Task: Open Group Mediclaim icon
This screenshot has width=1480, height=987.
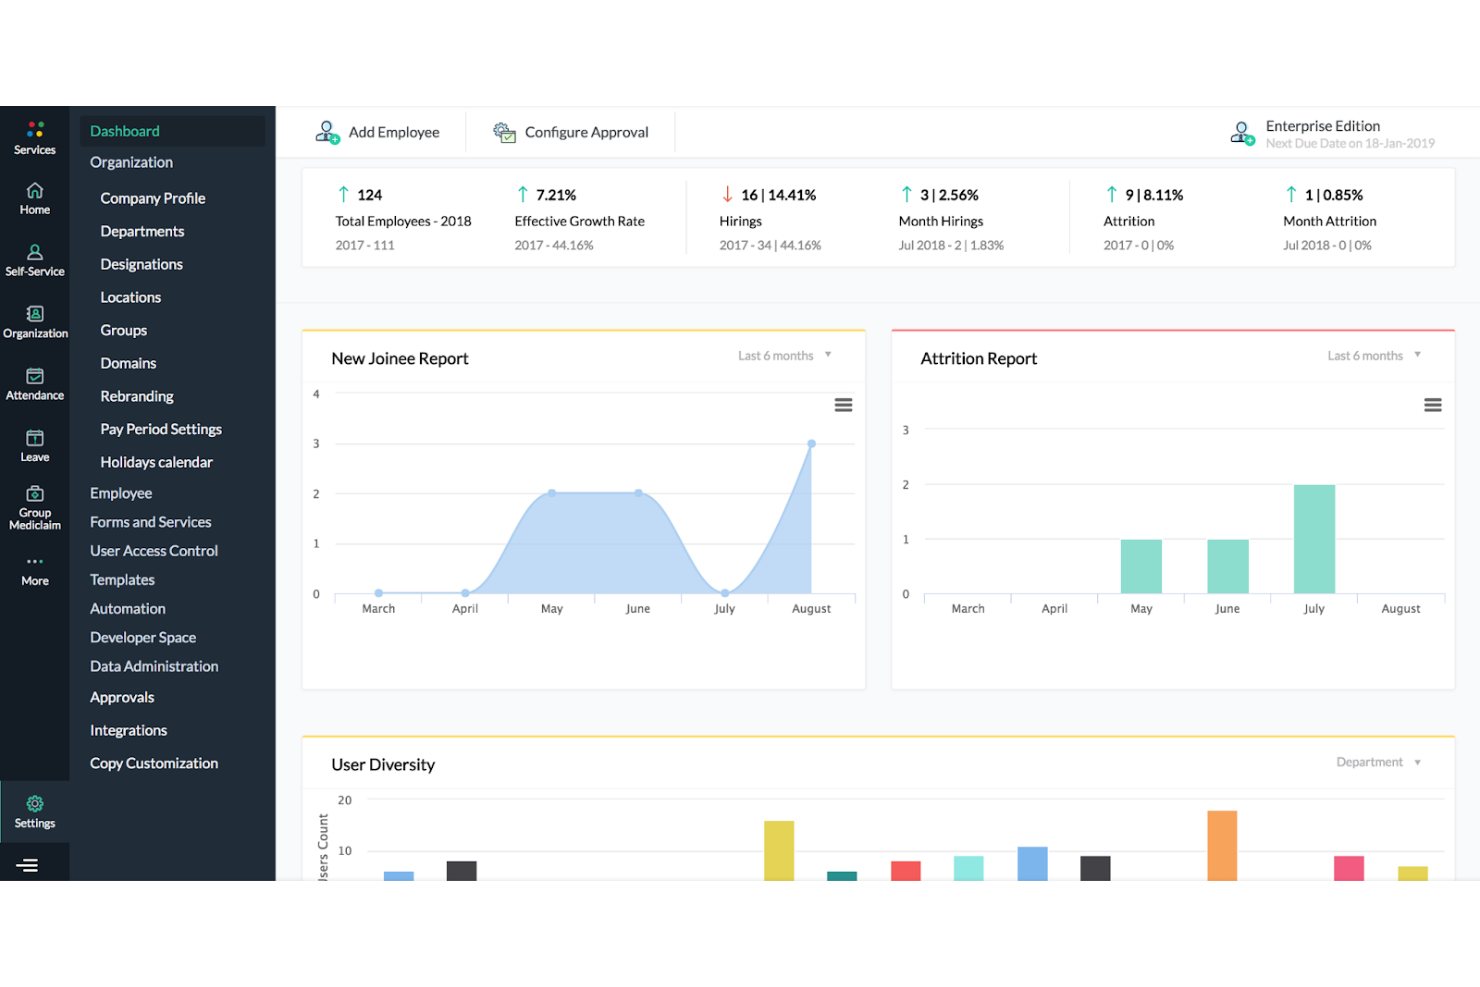Action: [35, 493]
